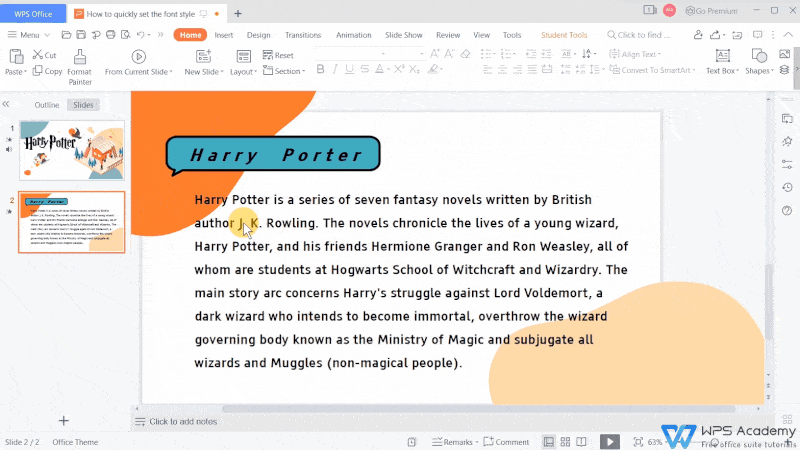
Task: Click the Decrease Font Size icon
Action: 449,54
